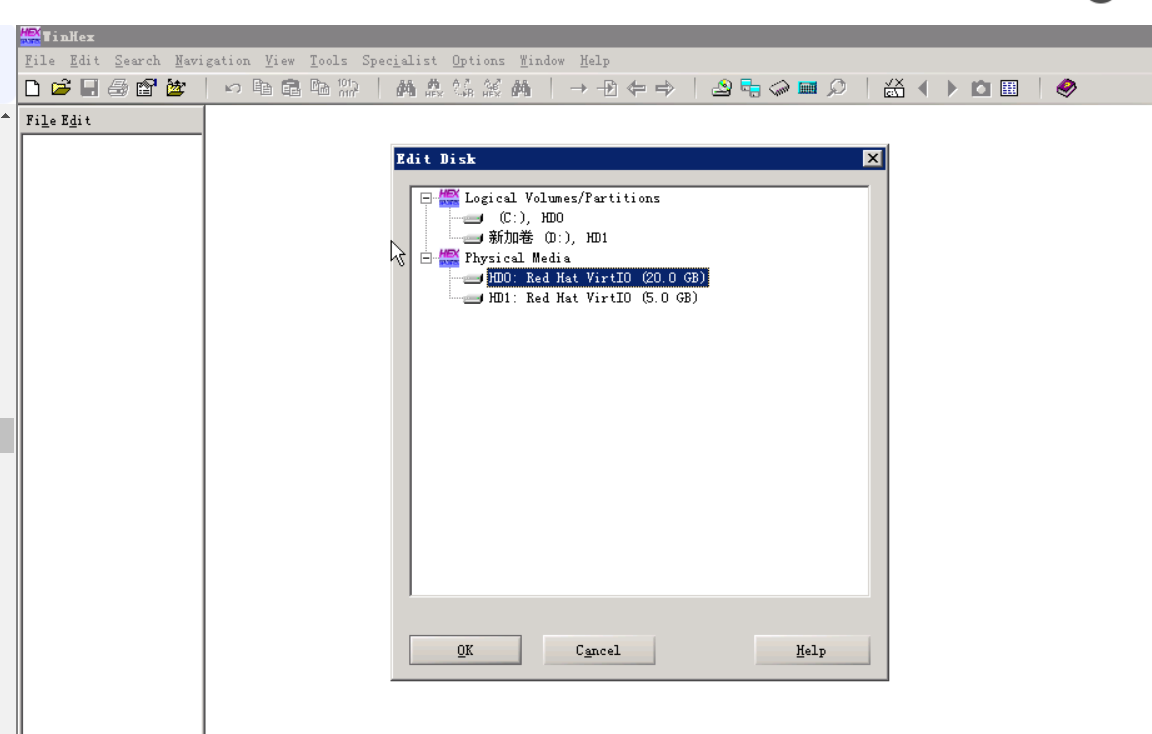Click the Undo arrow icon
1152x734 pixels.
pos(233,88)
